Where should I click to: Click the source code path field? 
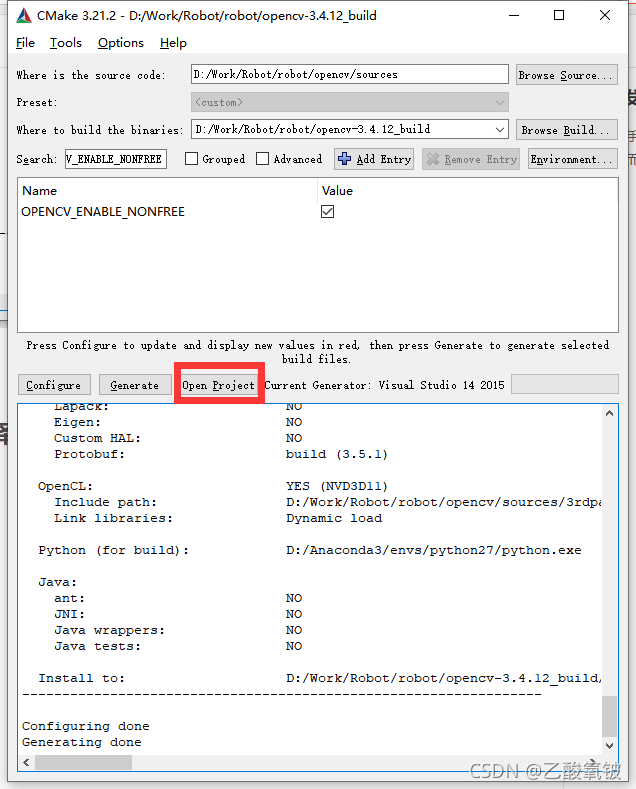click(350, 74)
